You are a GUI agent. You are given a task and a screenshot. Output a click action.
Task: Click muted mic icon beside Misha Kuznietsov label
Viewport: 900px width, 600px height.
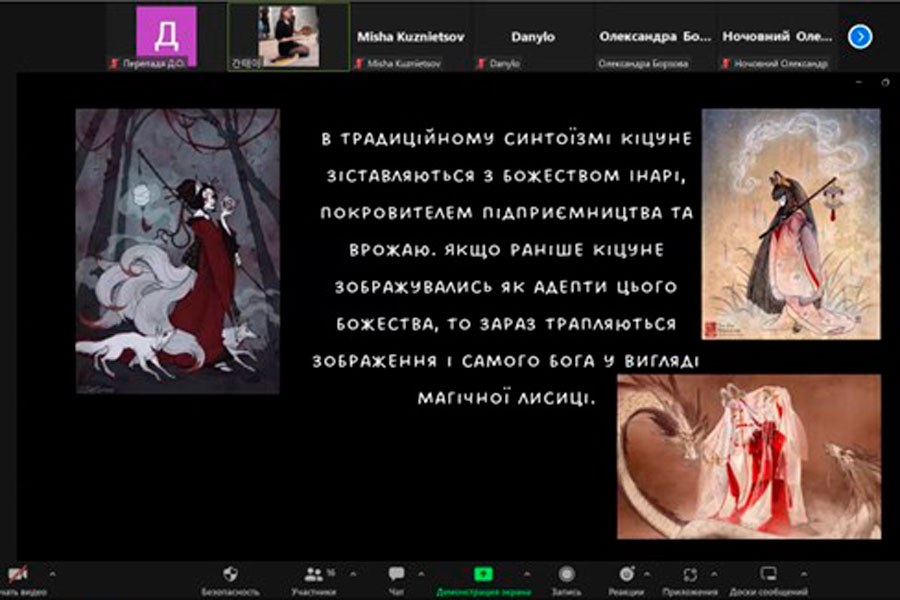tap(359, 63)
